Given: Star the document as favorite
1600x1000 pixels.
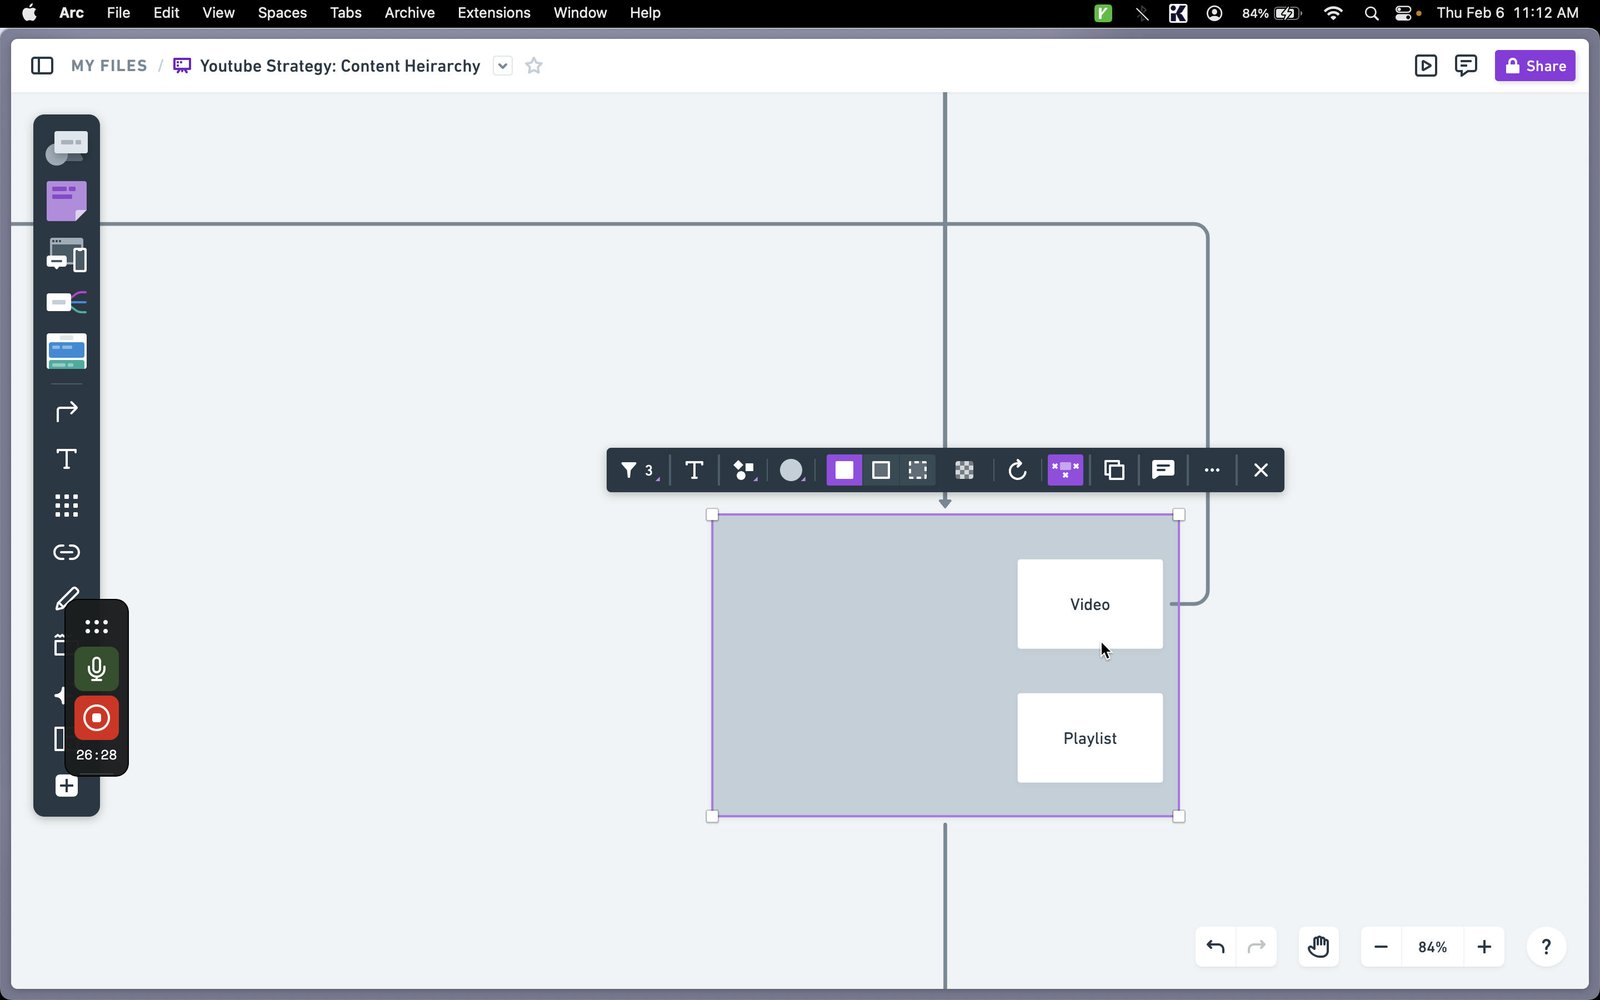Looking at the screenshot, I should (534, 66).
